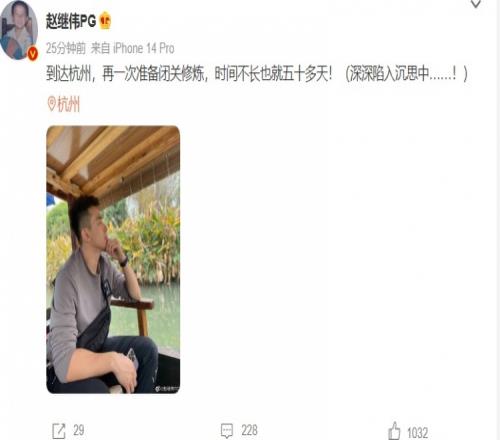Image resolution: width=500 pixels, height=440 pixels.
Task: Open the 杭州 location tag
Action: pyautogui.click(x=68, y=104)
